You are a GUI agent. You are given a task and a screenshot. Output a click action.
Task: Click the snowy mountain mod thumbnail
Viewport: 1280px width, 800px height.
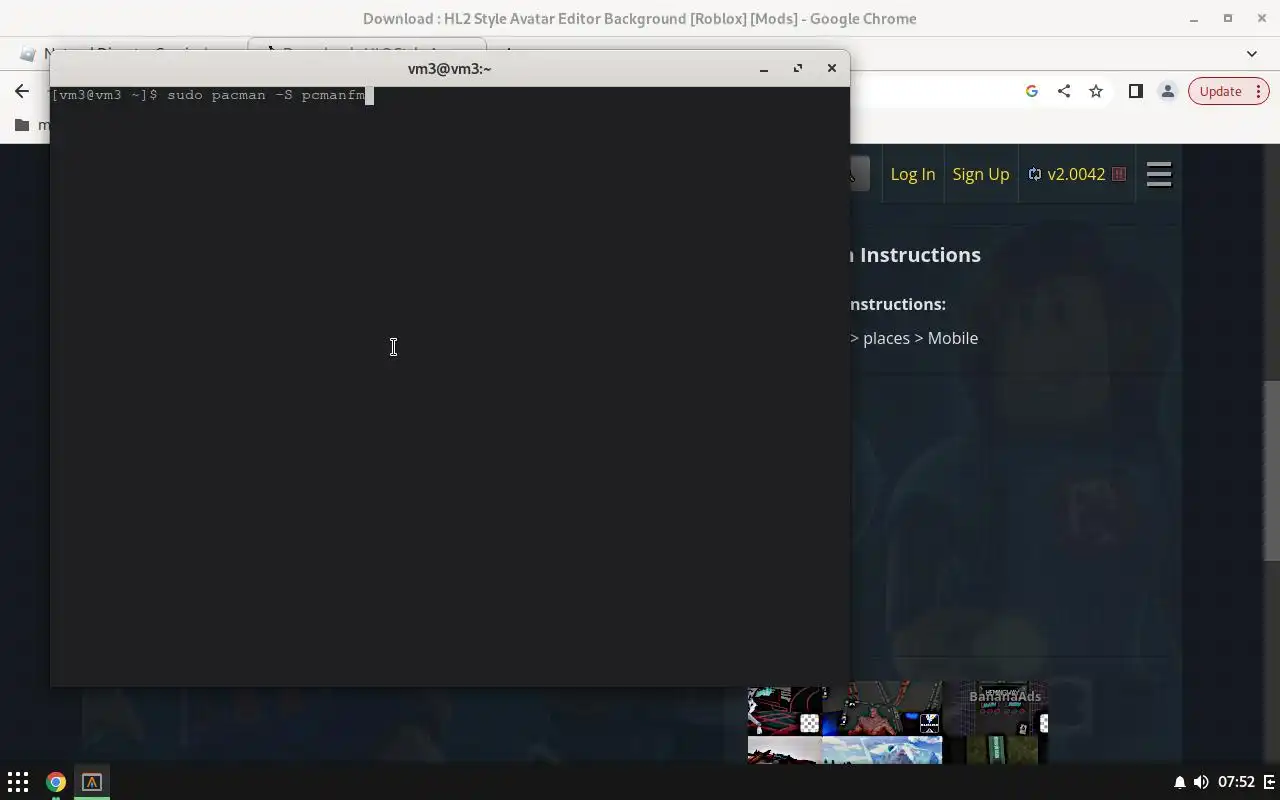(882, 750)
